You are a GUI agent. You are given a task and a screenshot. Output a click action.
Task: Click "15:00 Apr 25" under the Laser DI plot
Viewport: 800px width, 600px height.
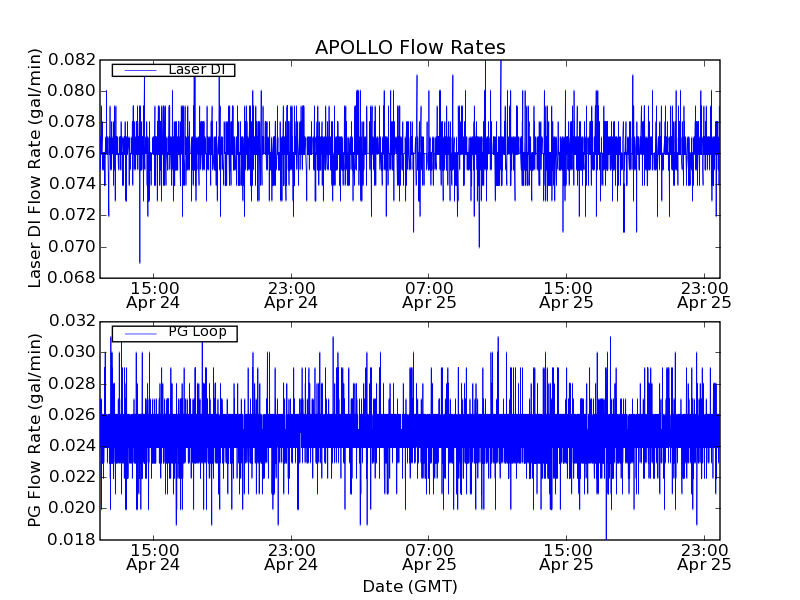click(x=566, y=295)
